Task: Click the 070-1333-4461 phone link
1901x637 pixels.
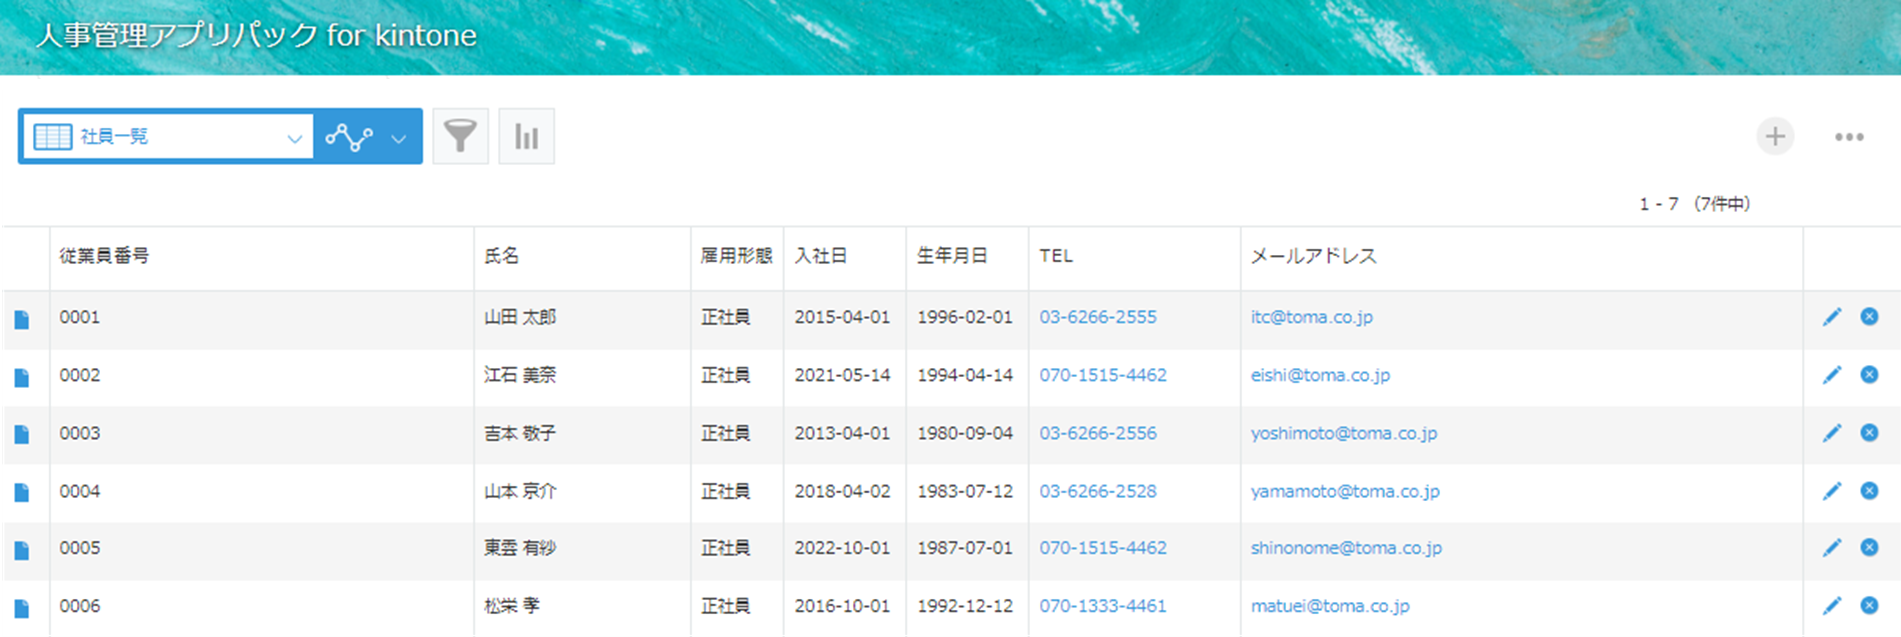Action: (x=1103, y=606)
